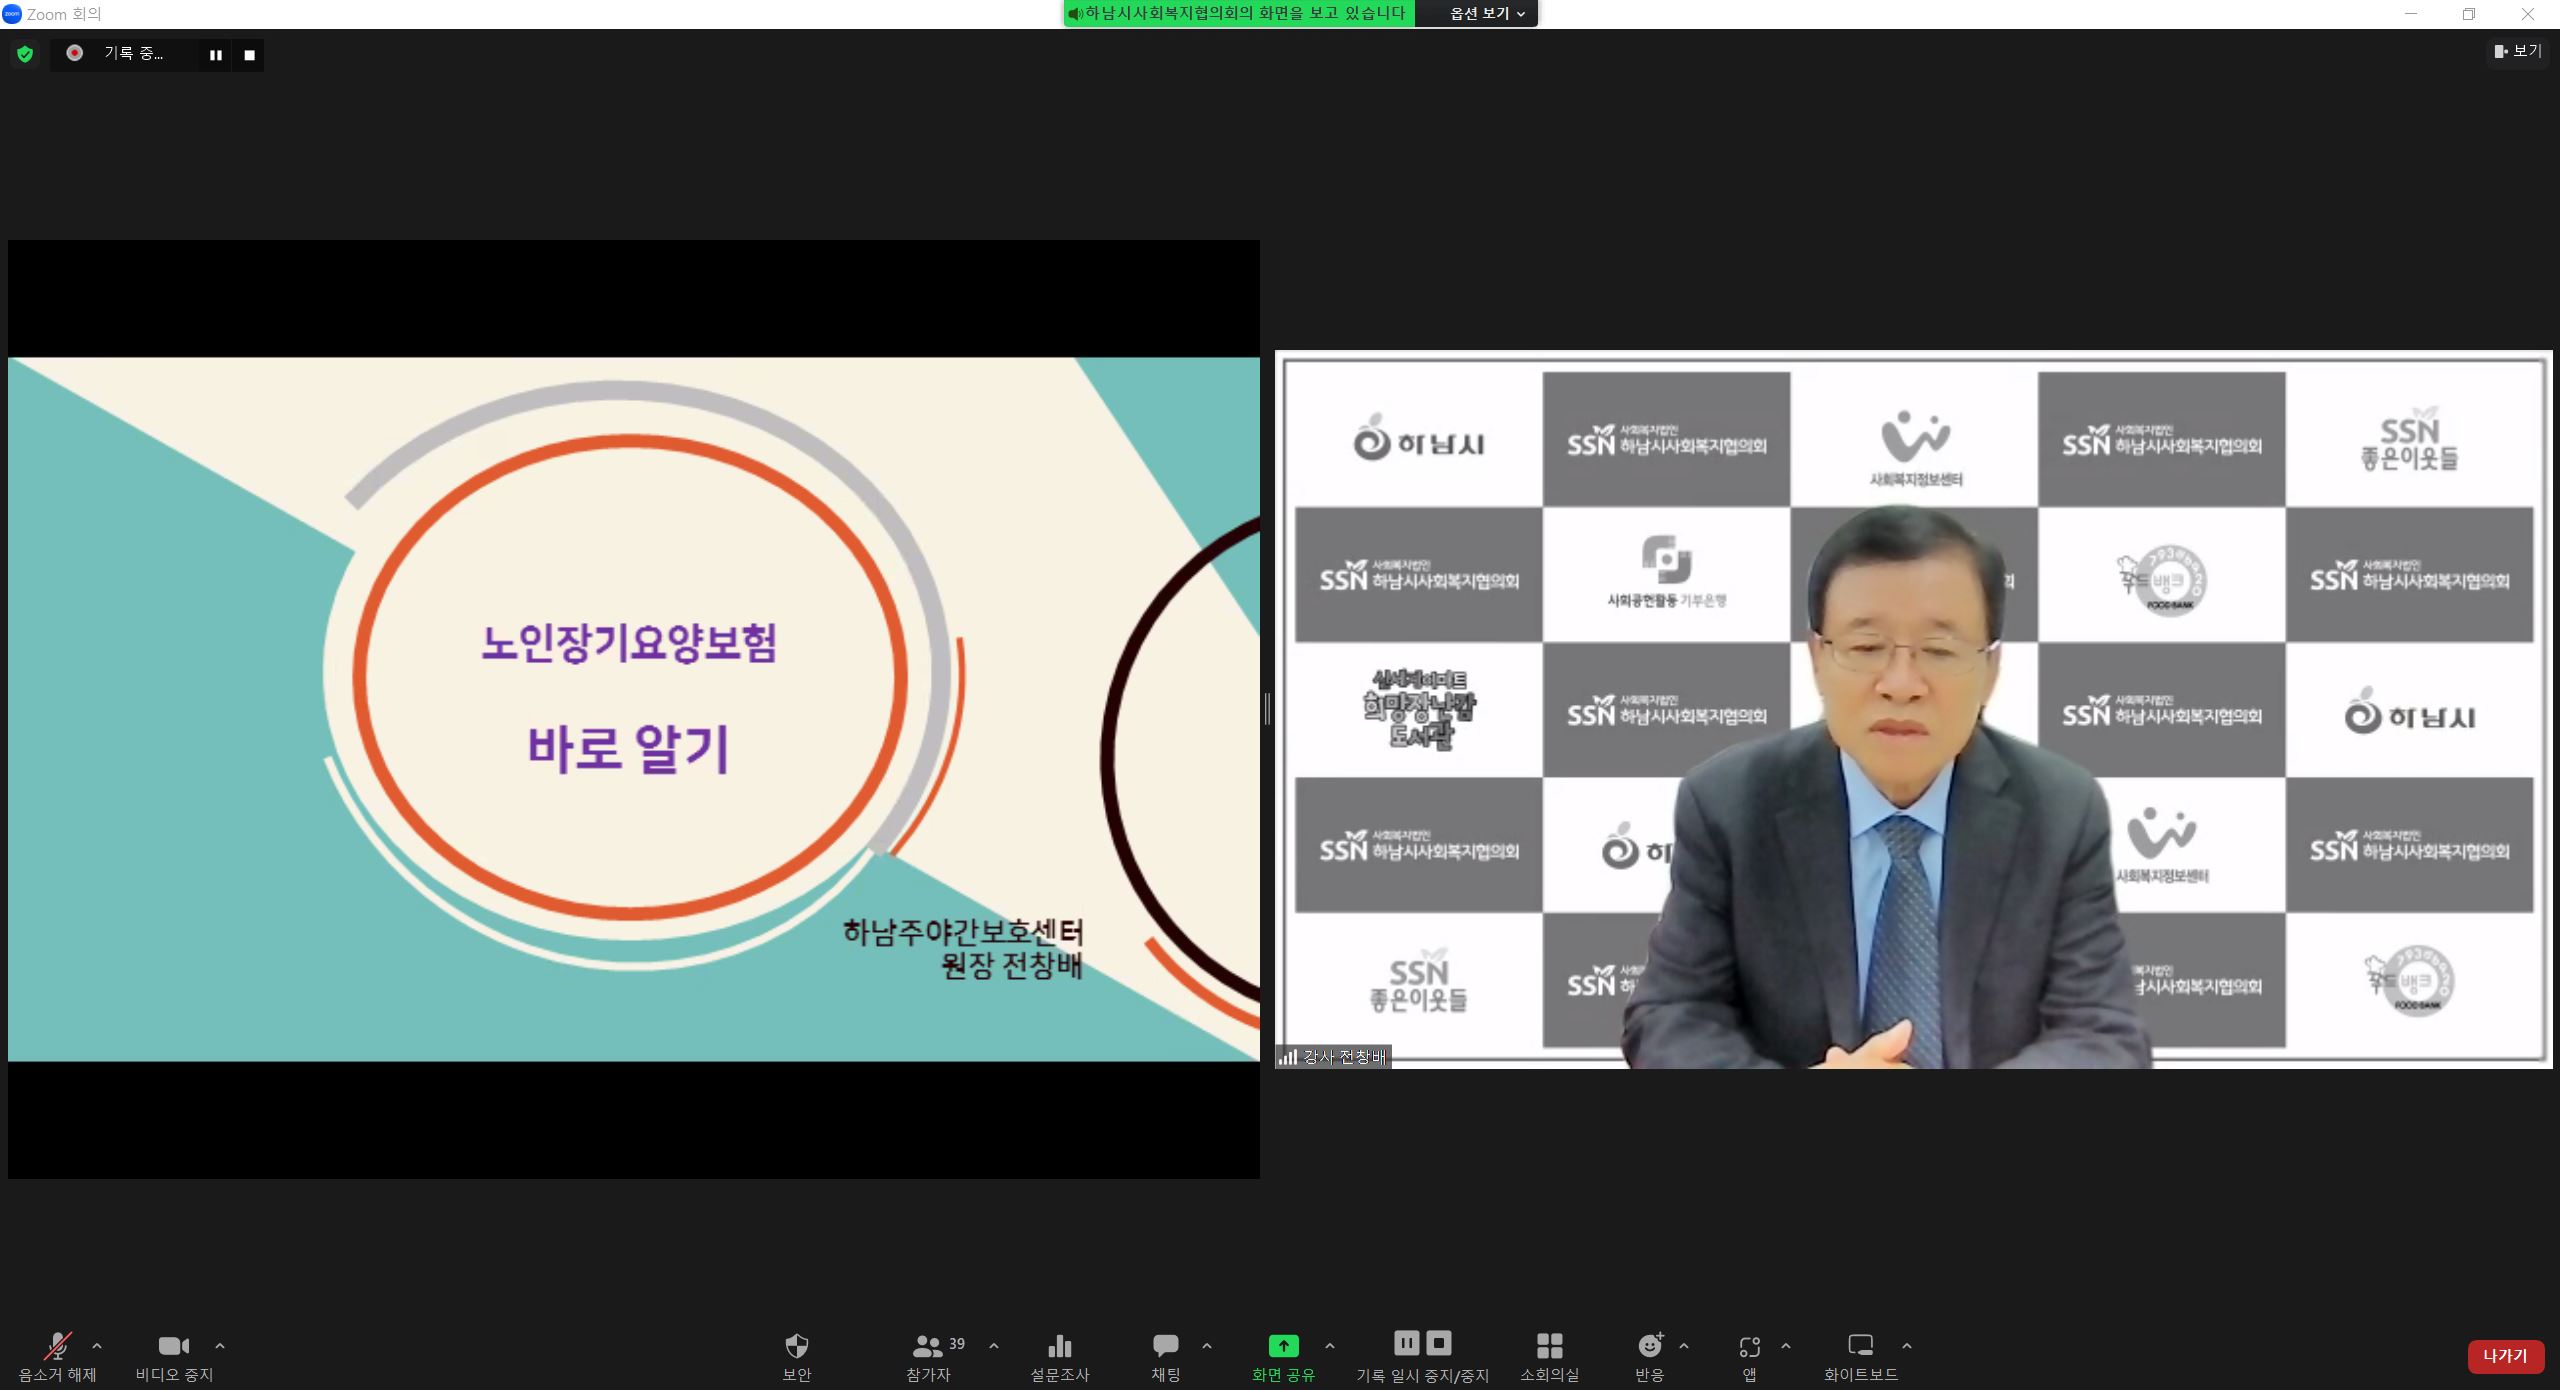Expand audio options arrow beside microphone
Viewport: 2560px width, 1390px height.
point(97,1346)
